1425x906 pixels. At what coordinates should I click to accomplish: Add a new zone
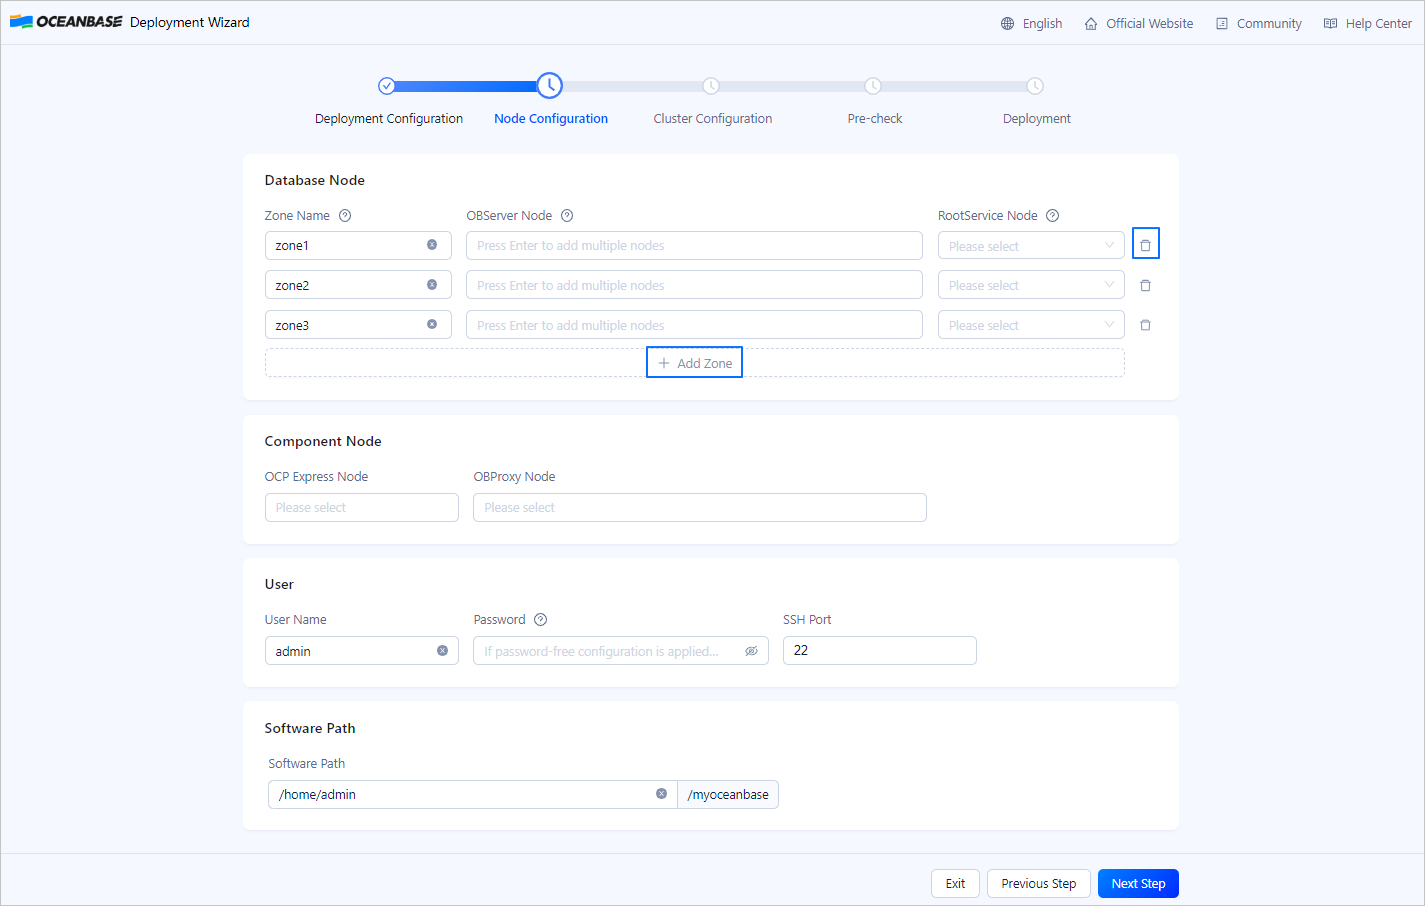pos(694,362)
